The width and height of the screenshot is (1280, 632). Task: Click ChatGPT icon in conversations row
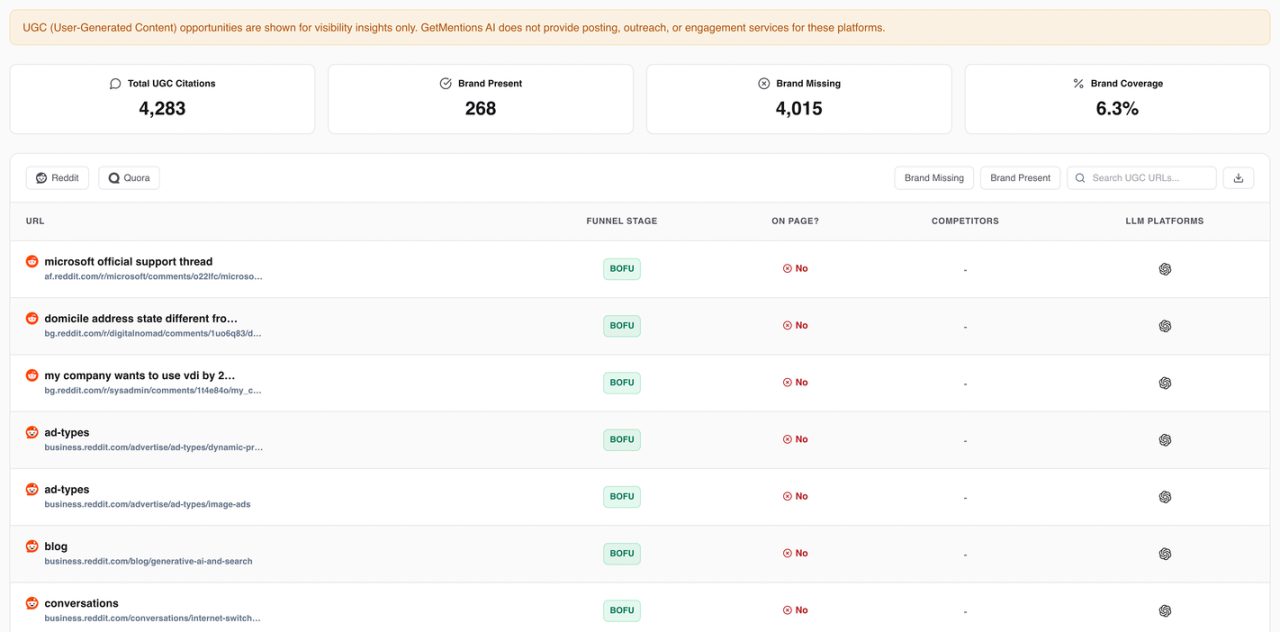pyautogui.click(x=1165, y=611)
